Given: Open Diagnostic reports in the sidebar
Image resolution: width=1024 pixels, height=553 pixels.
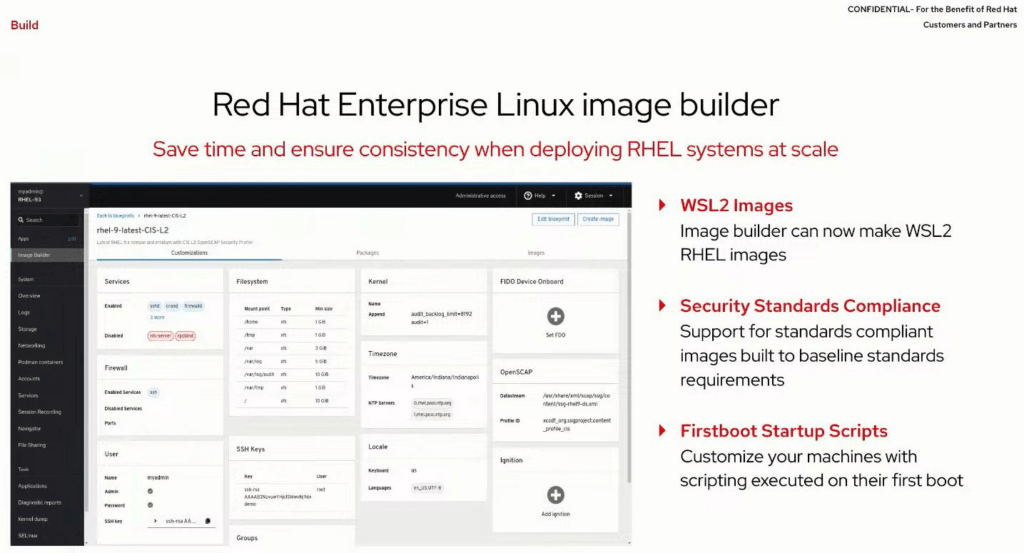Looking at the screenshot, I should pyautogui.click(x=40, y=503).
